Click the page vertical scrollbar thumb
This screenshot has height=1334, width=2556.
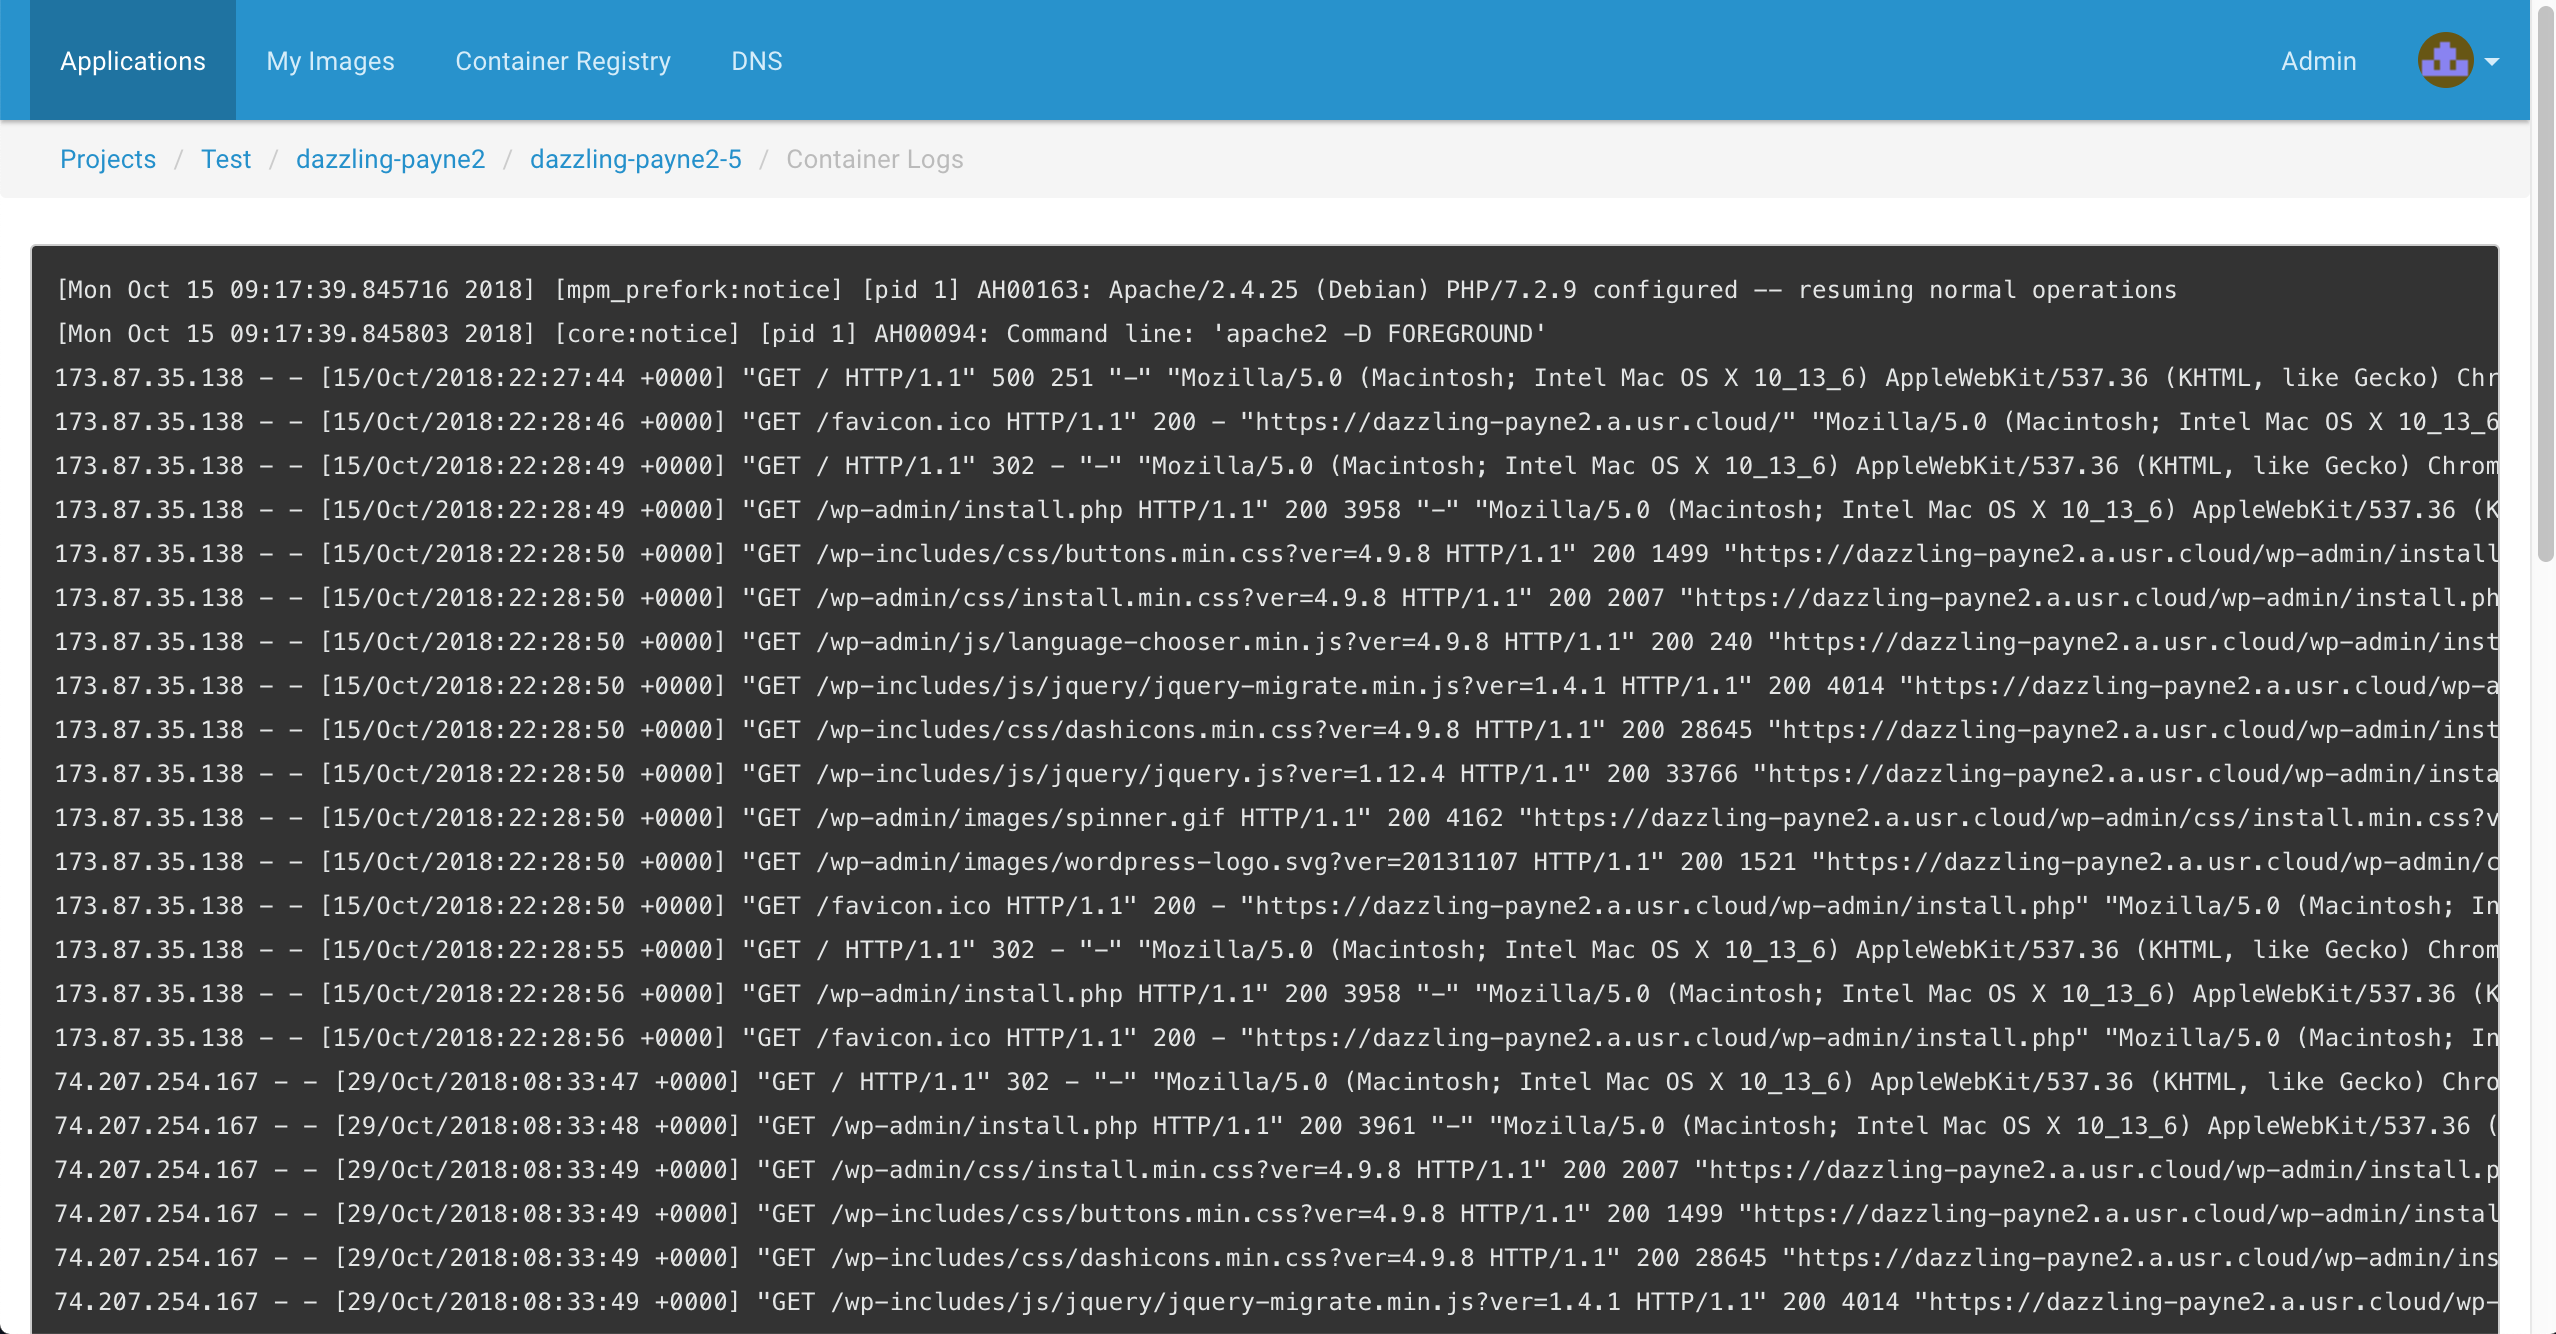[x=2546, y=285]
